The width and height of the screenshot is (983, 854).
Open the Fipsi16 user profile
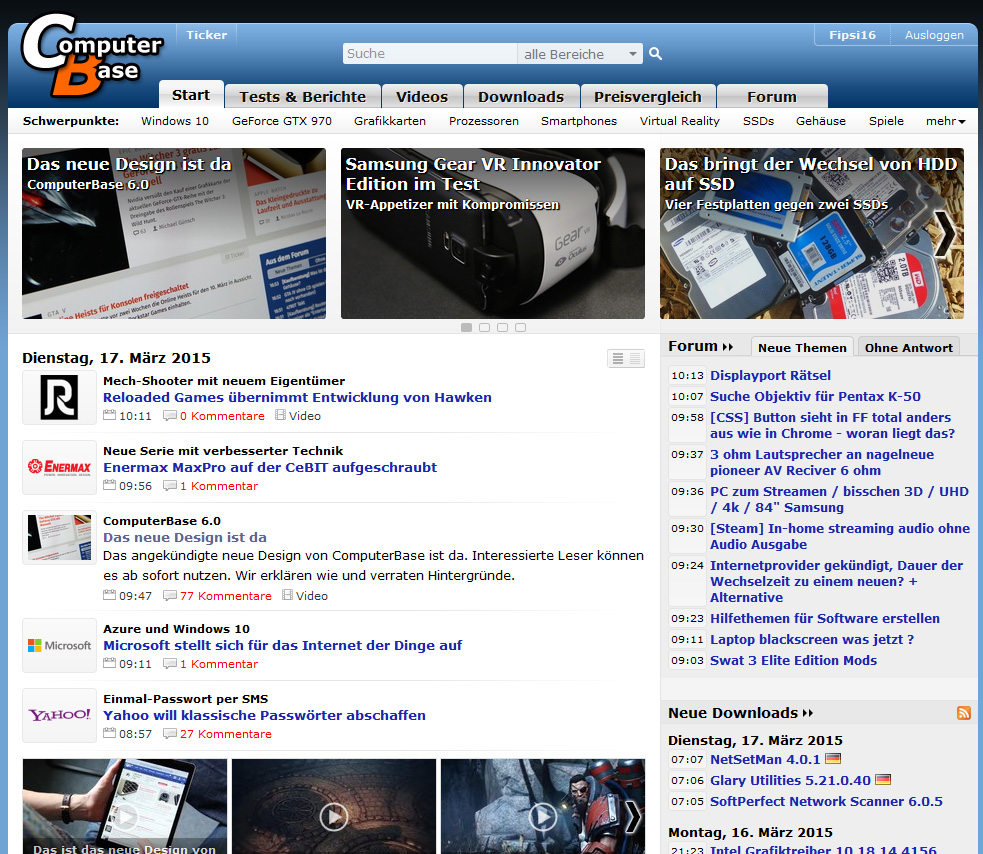pos(852,35)
